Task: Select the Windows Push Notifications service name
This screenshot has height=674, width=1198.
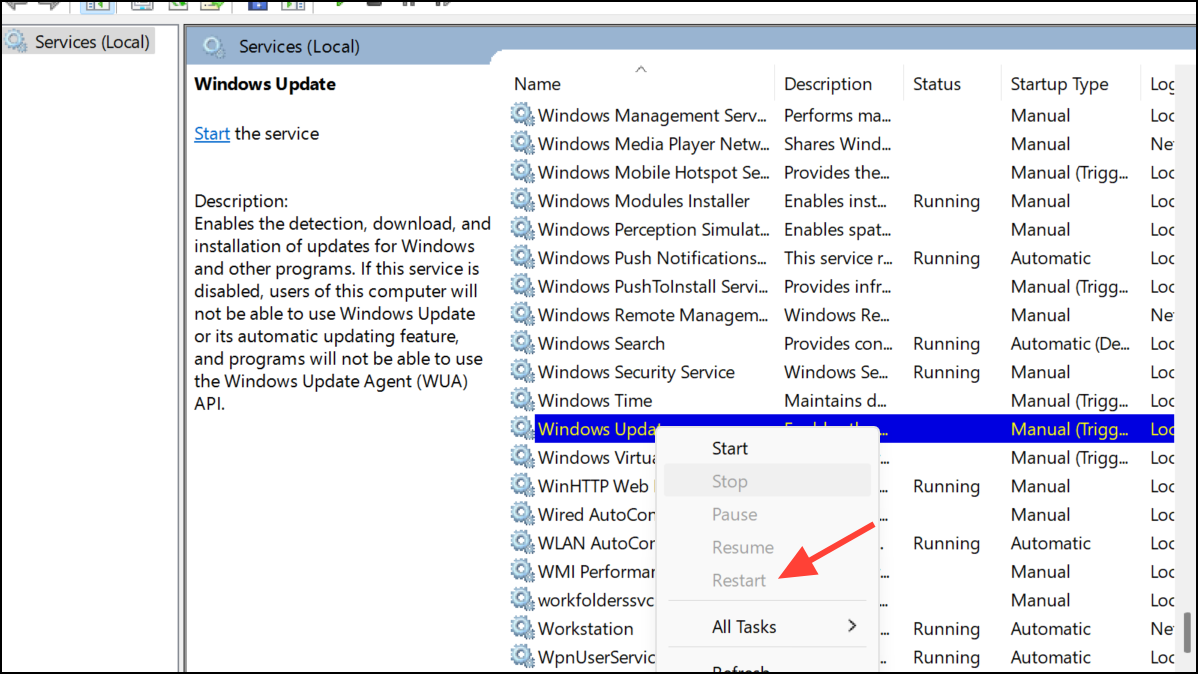Action: 652,258
